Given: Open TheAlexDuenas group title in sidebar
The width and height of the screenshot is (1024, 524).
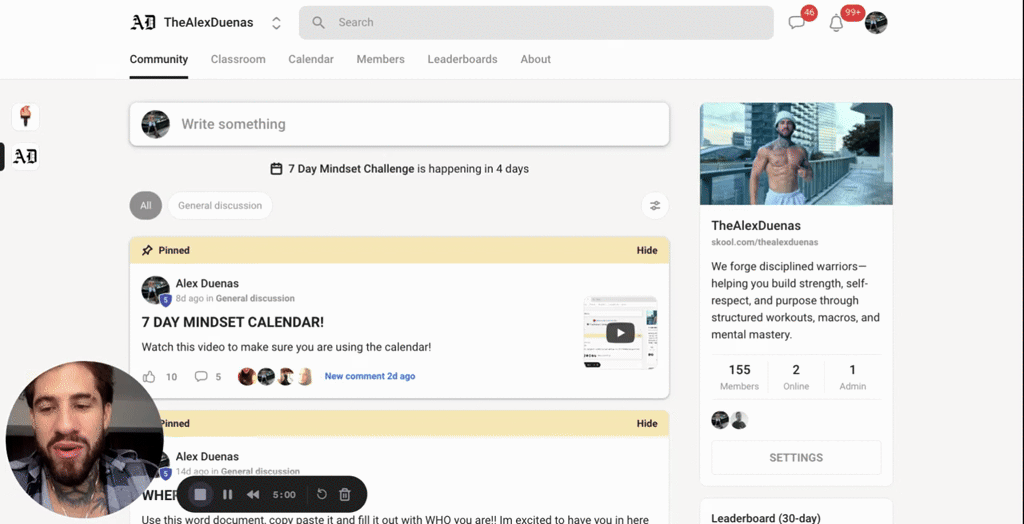Looking at the screenshot, I should [756, 226].
